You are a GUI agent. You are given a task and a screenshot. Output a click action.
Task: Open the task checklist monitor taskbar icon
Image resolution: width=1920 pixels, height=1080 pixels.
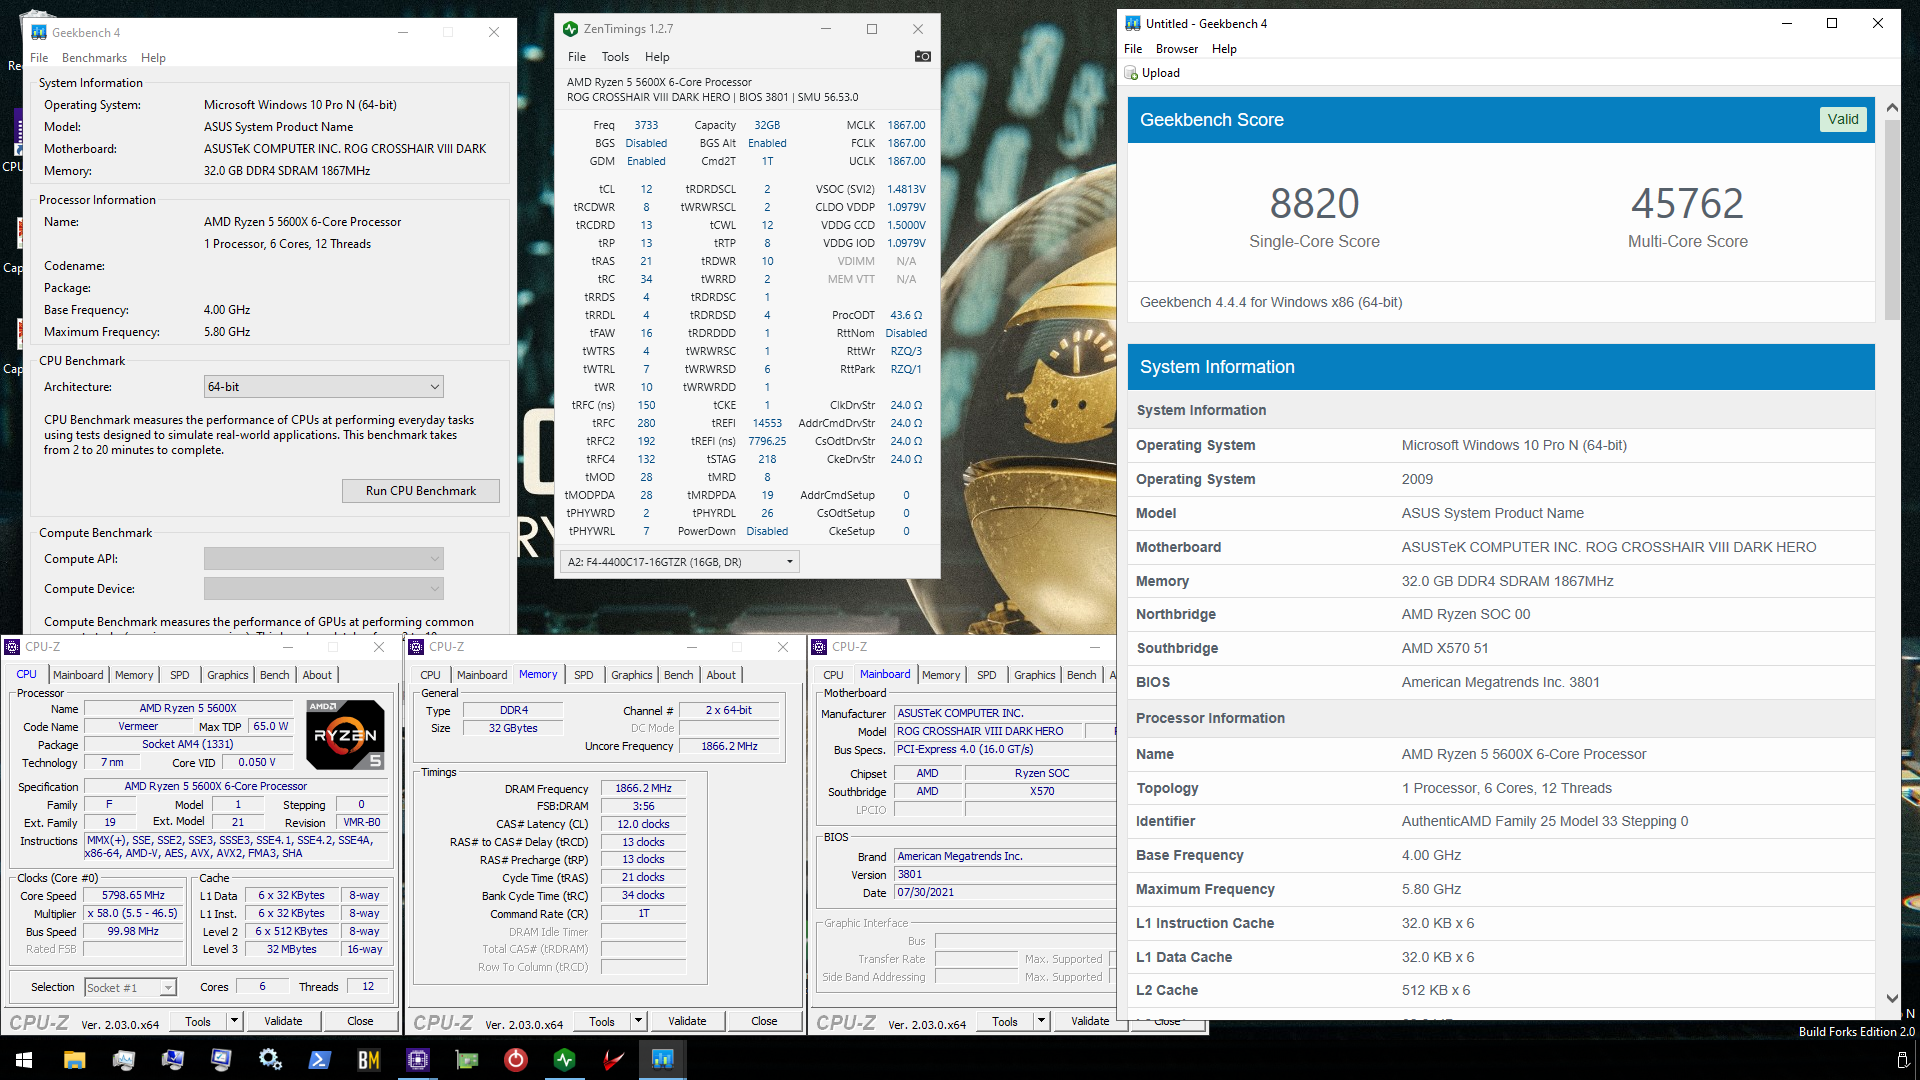click(x=221, y=1059)
